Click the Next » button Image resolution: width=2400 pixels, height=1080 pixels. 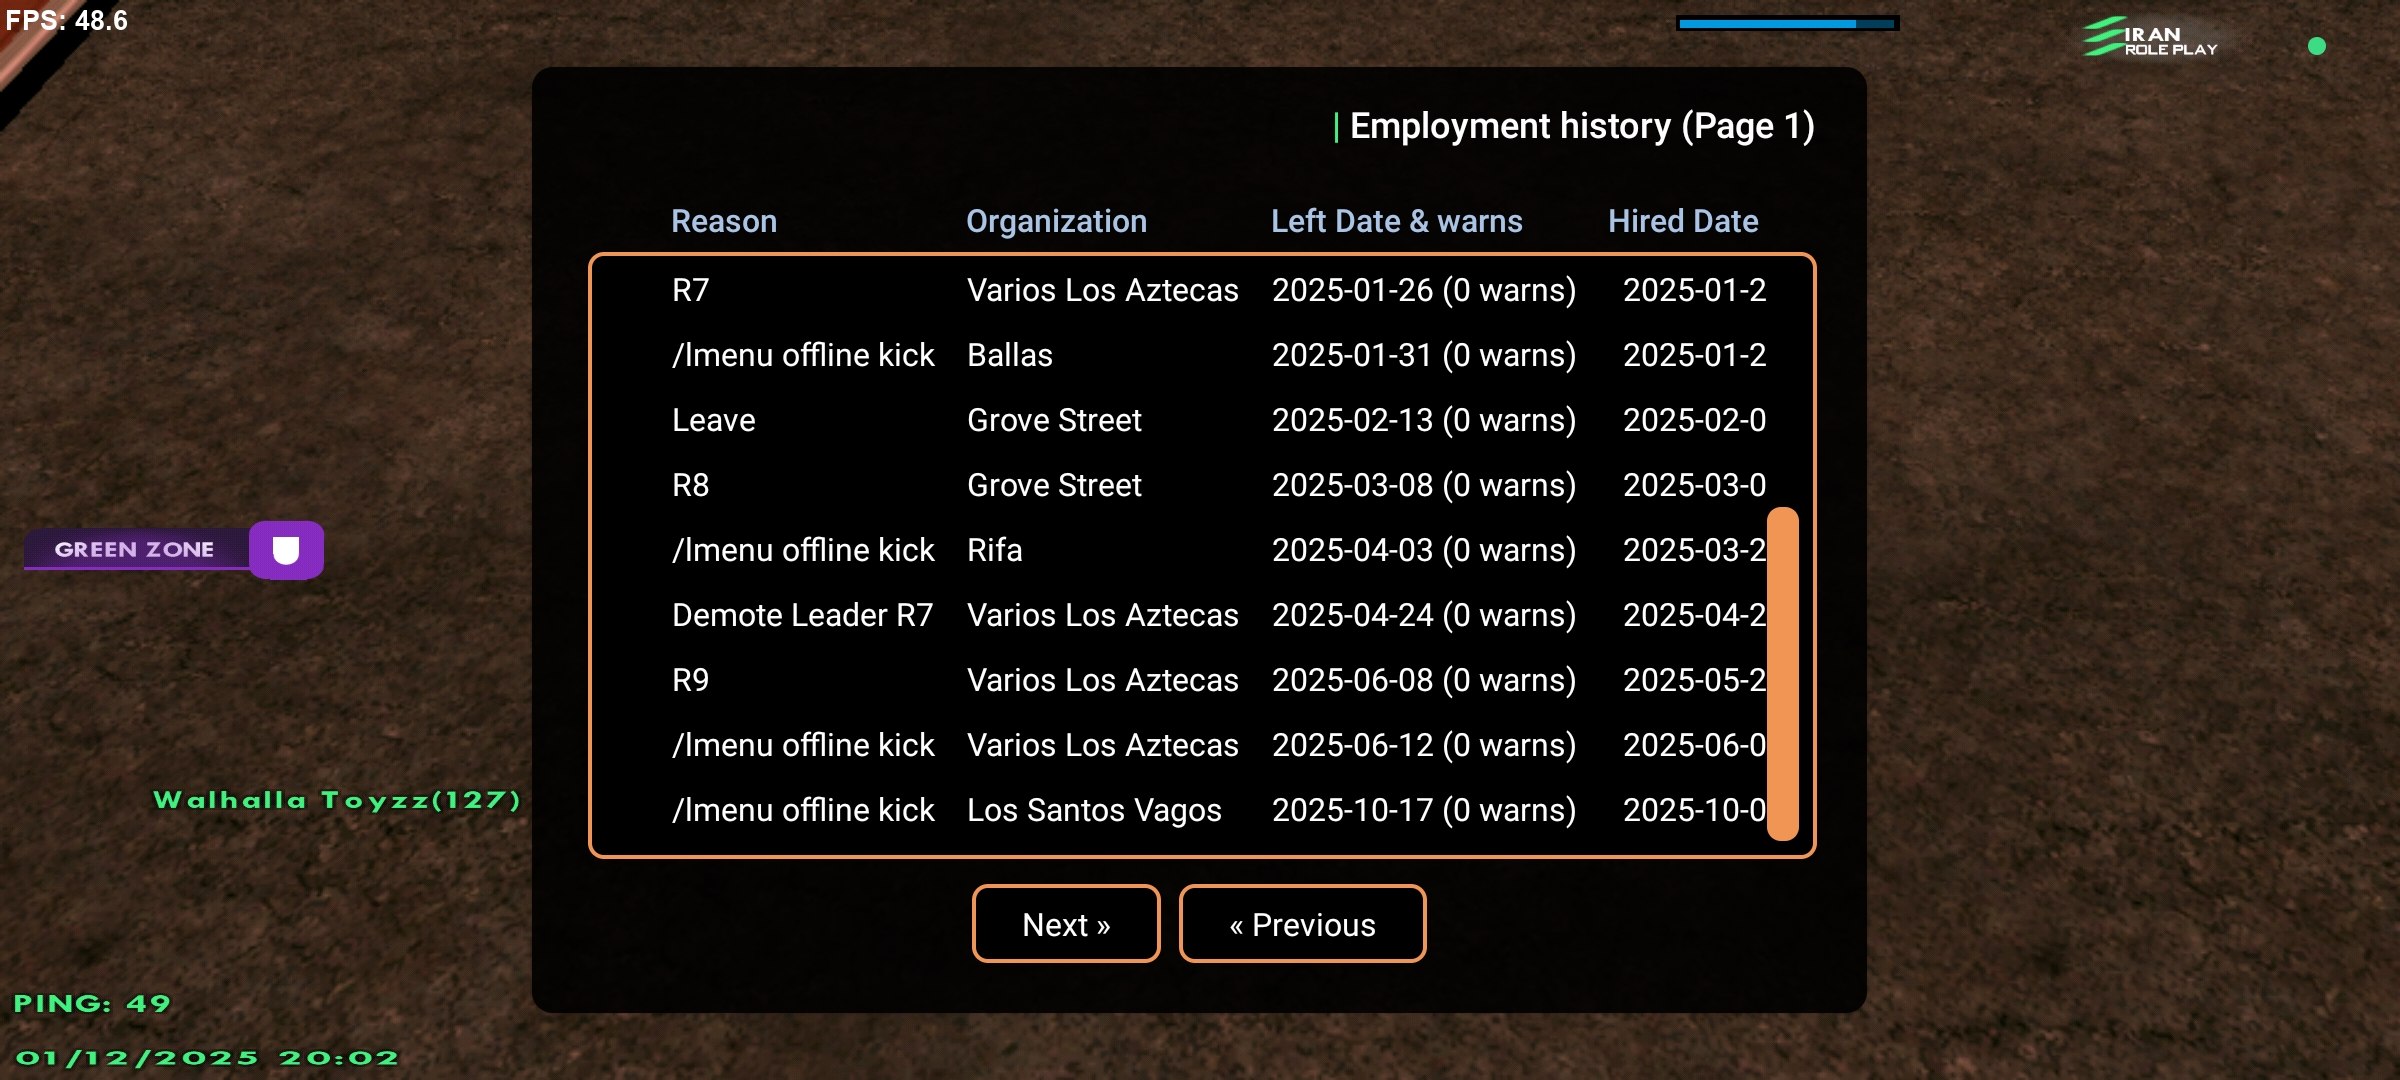tap(1066, 924)
